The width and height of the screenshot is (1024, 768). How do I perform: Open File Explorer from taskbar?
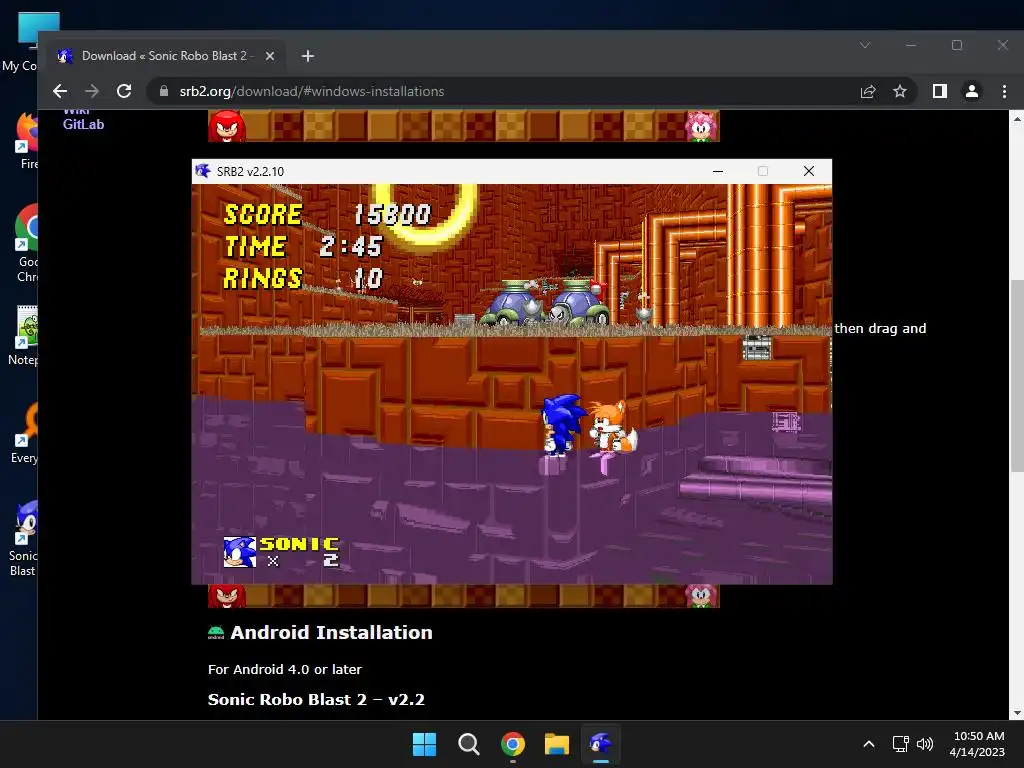[556, 744]
